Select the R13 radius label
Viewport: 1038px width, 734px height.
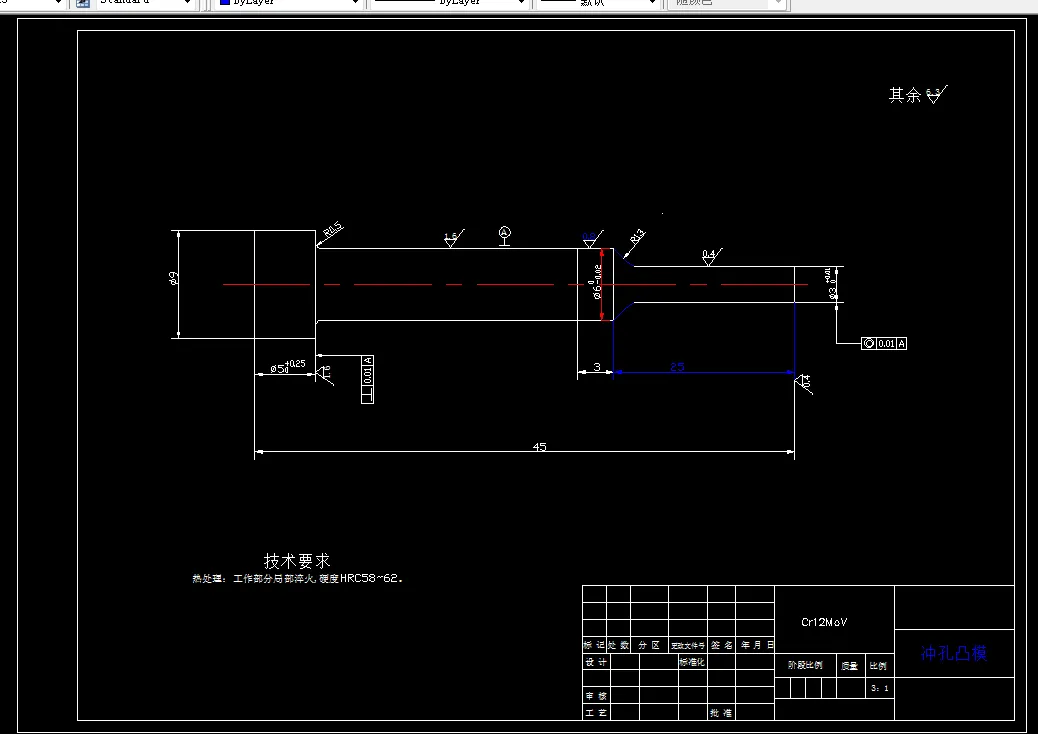[637, 237]
